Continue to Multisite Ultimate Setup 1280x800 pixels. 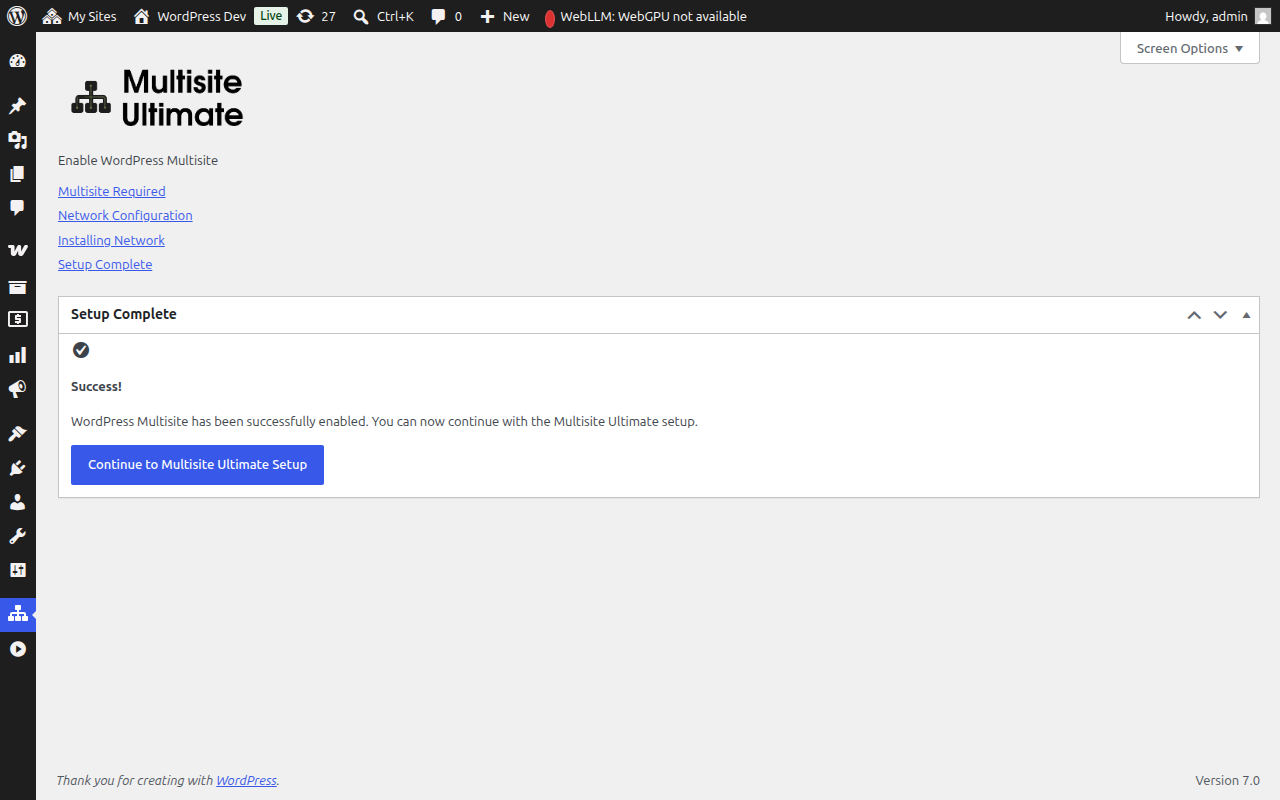coord(197,465)
